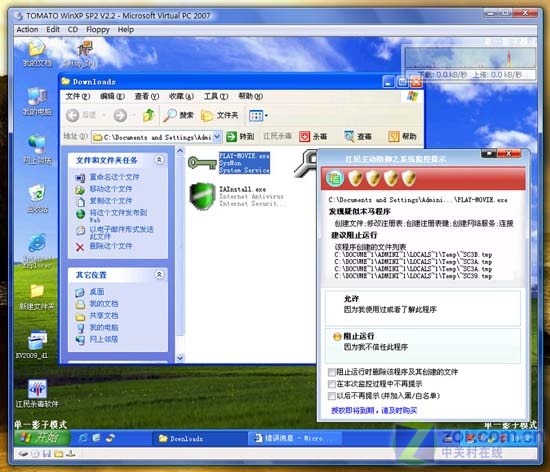Switch to 错误消息 taskbar button

(294, 438)
